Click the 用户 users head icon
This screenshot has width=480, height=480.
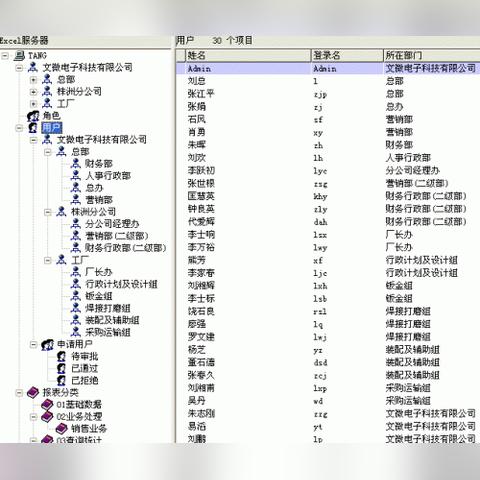(x=33, y=128)
